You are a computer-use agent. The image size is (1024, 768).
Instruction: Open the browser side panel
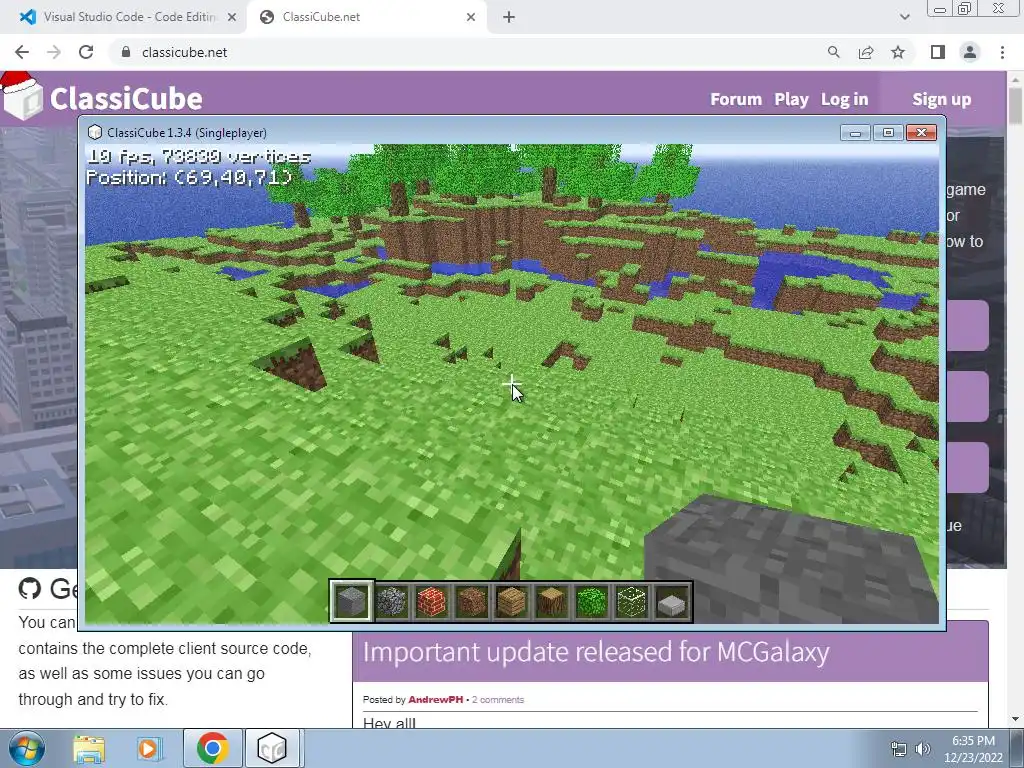[938, 52]
